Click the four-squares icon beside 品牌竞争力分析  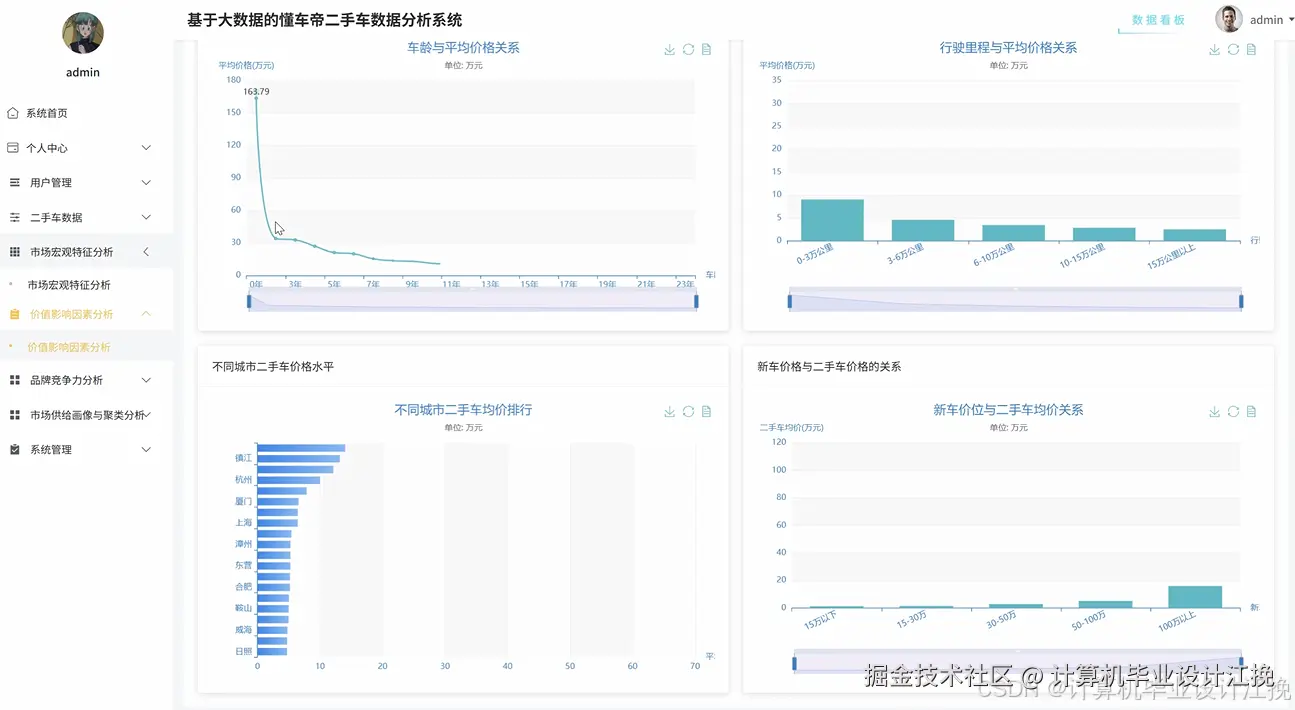pyautogui.click(x=15, y=380)
